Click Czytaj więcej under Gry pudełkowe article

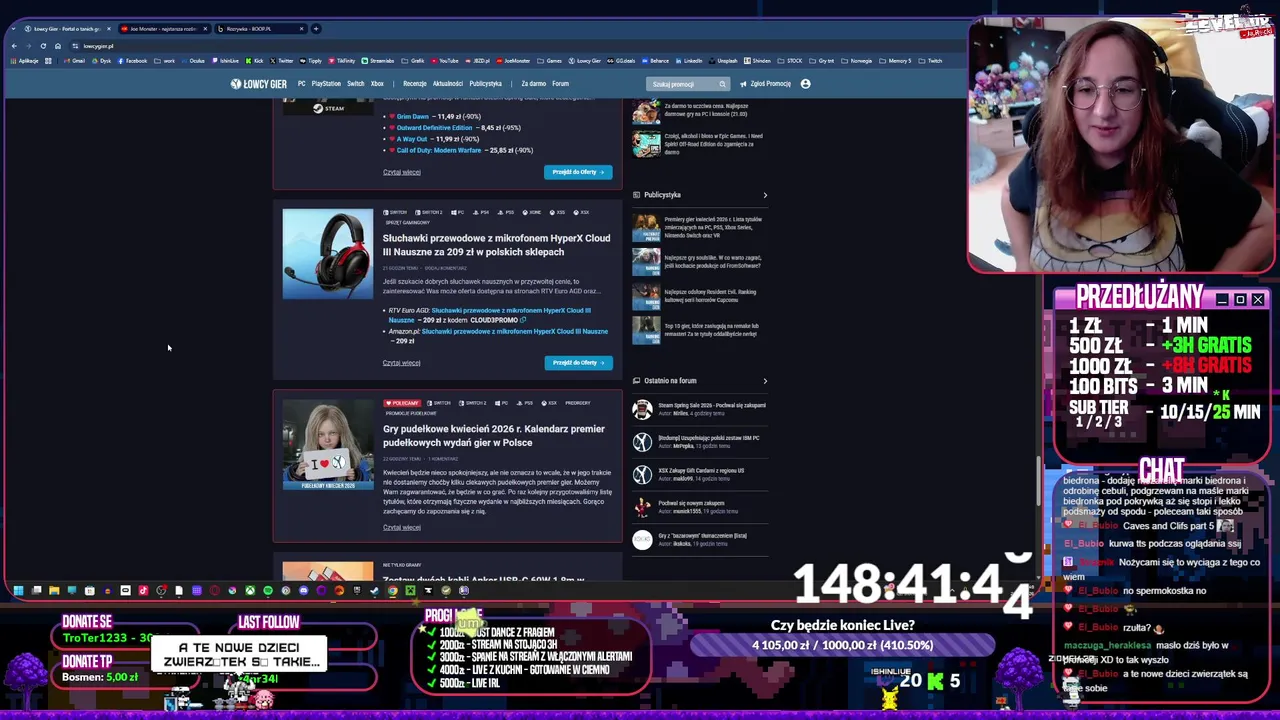(x=401, y=528)
